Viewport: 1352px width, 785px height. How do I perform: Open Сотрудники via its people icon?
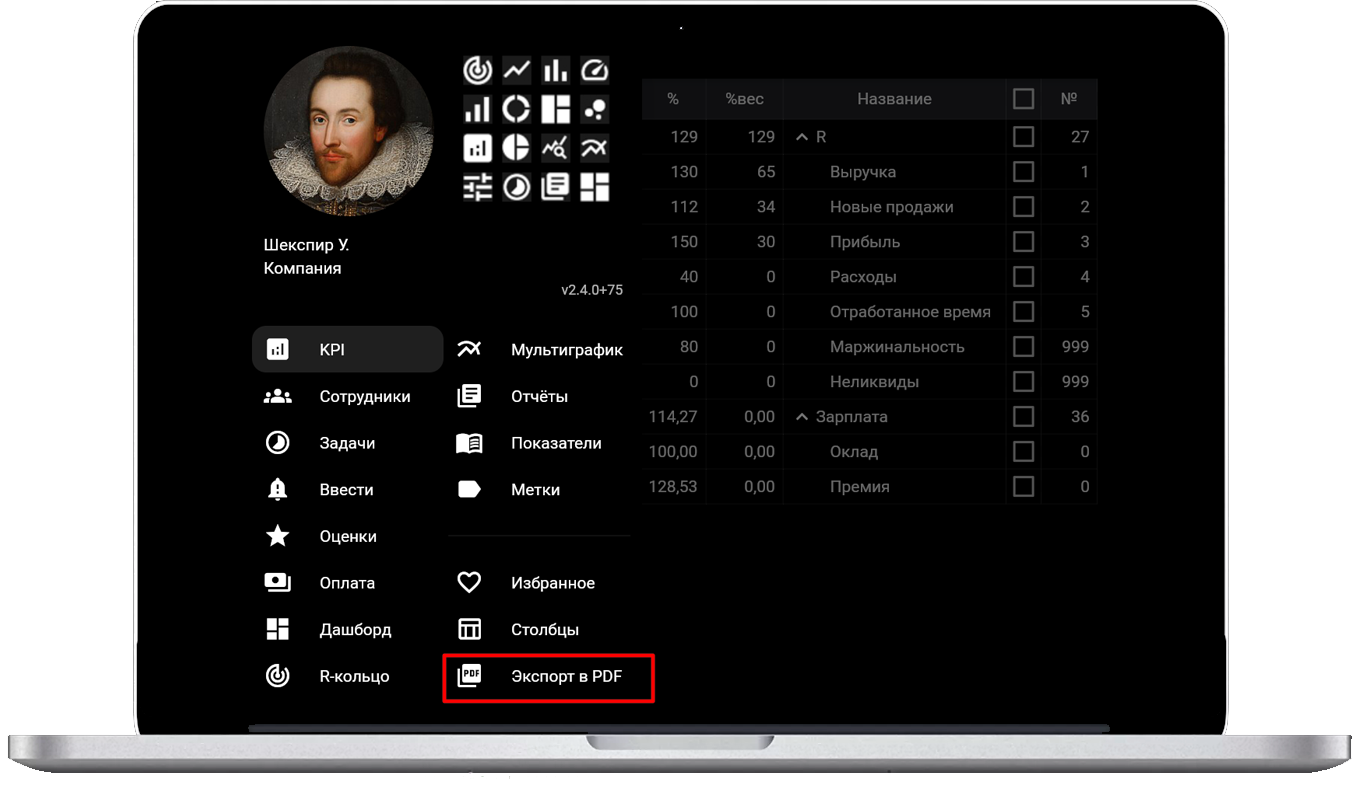click(x=277, y=397)
